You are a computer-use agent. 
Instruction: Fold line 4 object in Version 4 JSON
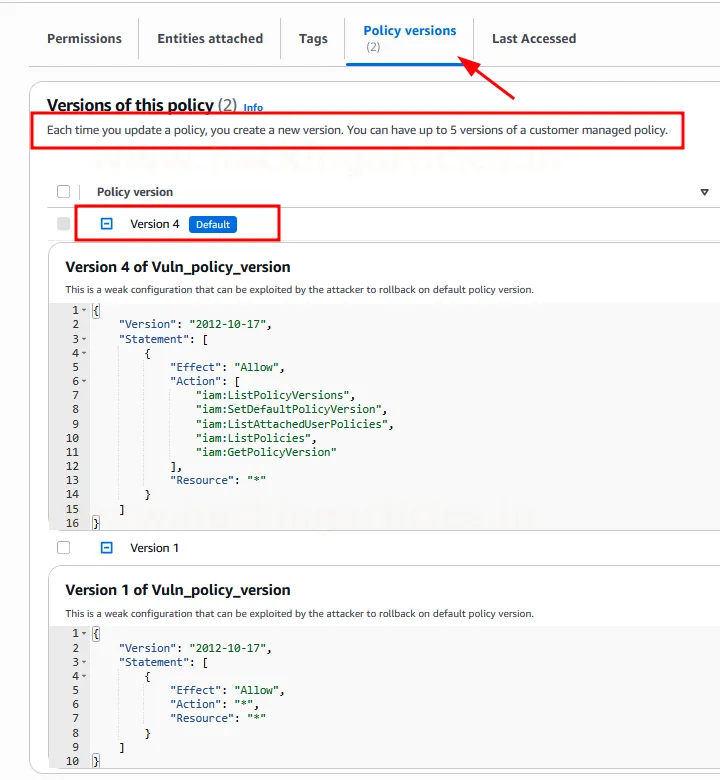[x=84, y=353]
